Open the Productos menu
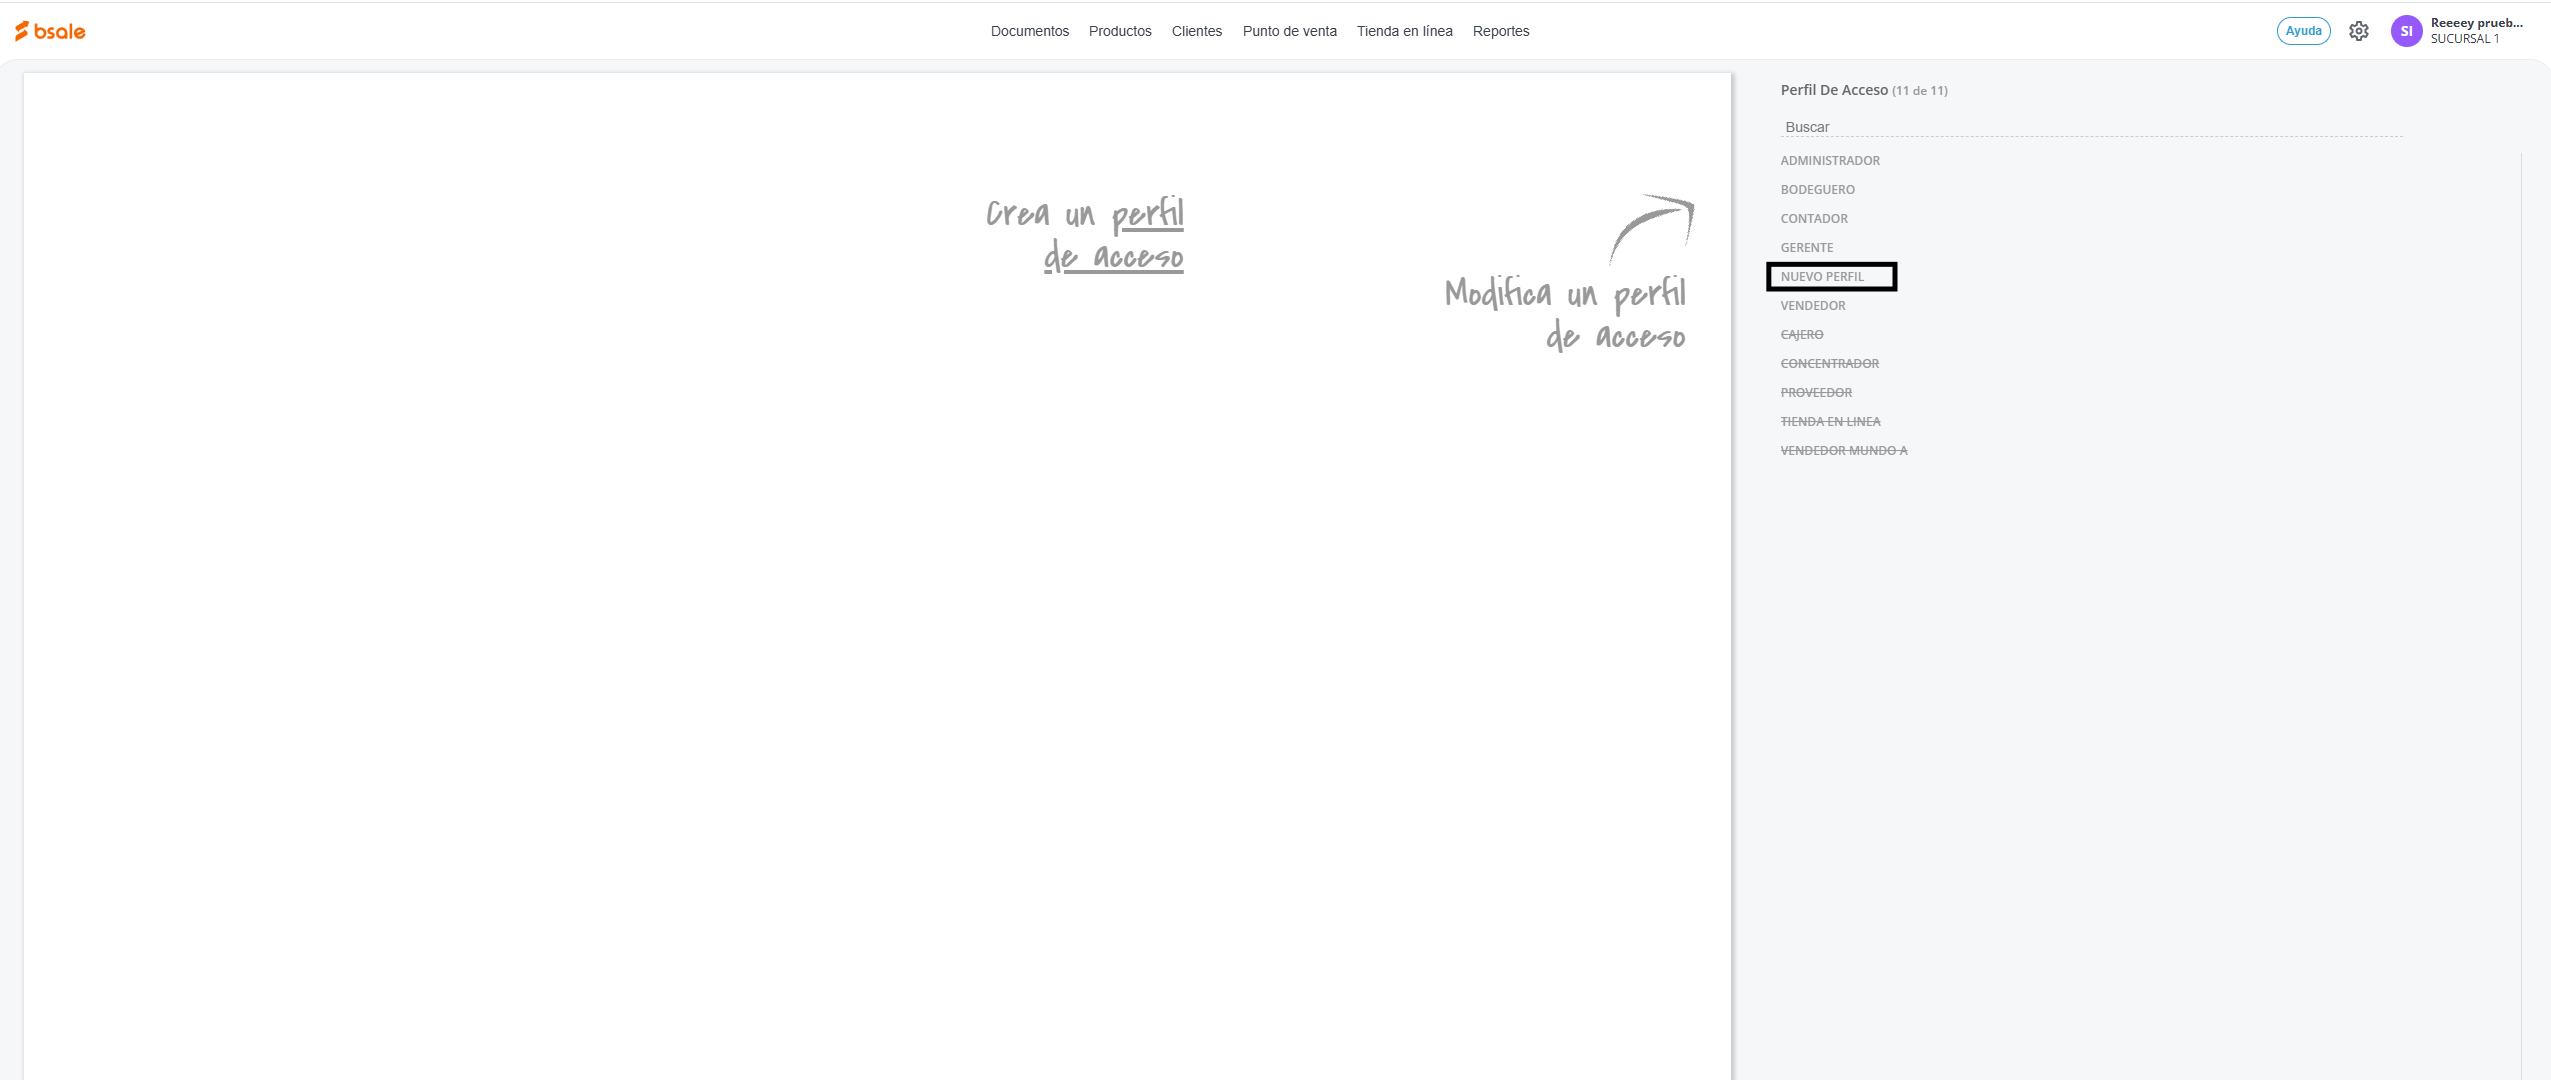The height and width of the screenshot is (1080, 2551). pos(1119,31)
